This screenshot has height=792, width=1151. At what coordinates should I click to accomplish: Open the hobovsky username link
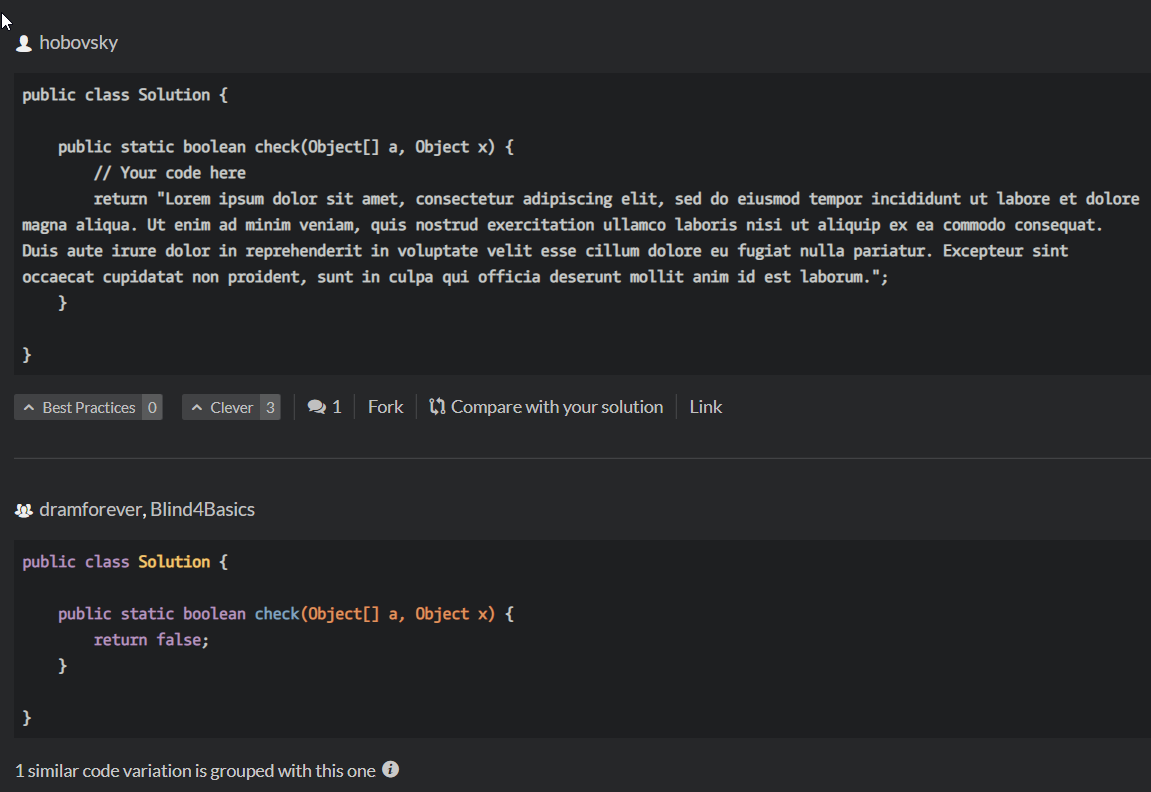[x=78, y=42]
